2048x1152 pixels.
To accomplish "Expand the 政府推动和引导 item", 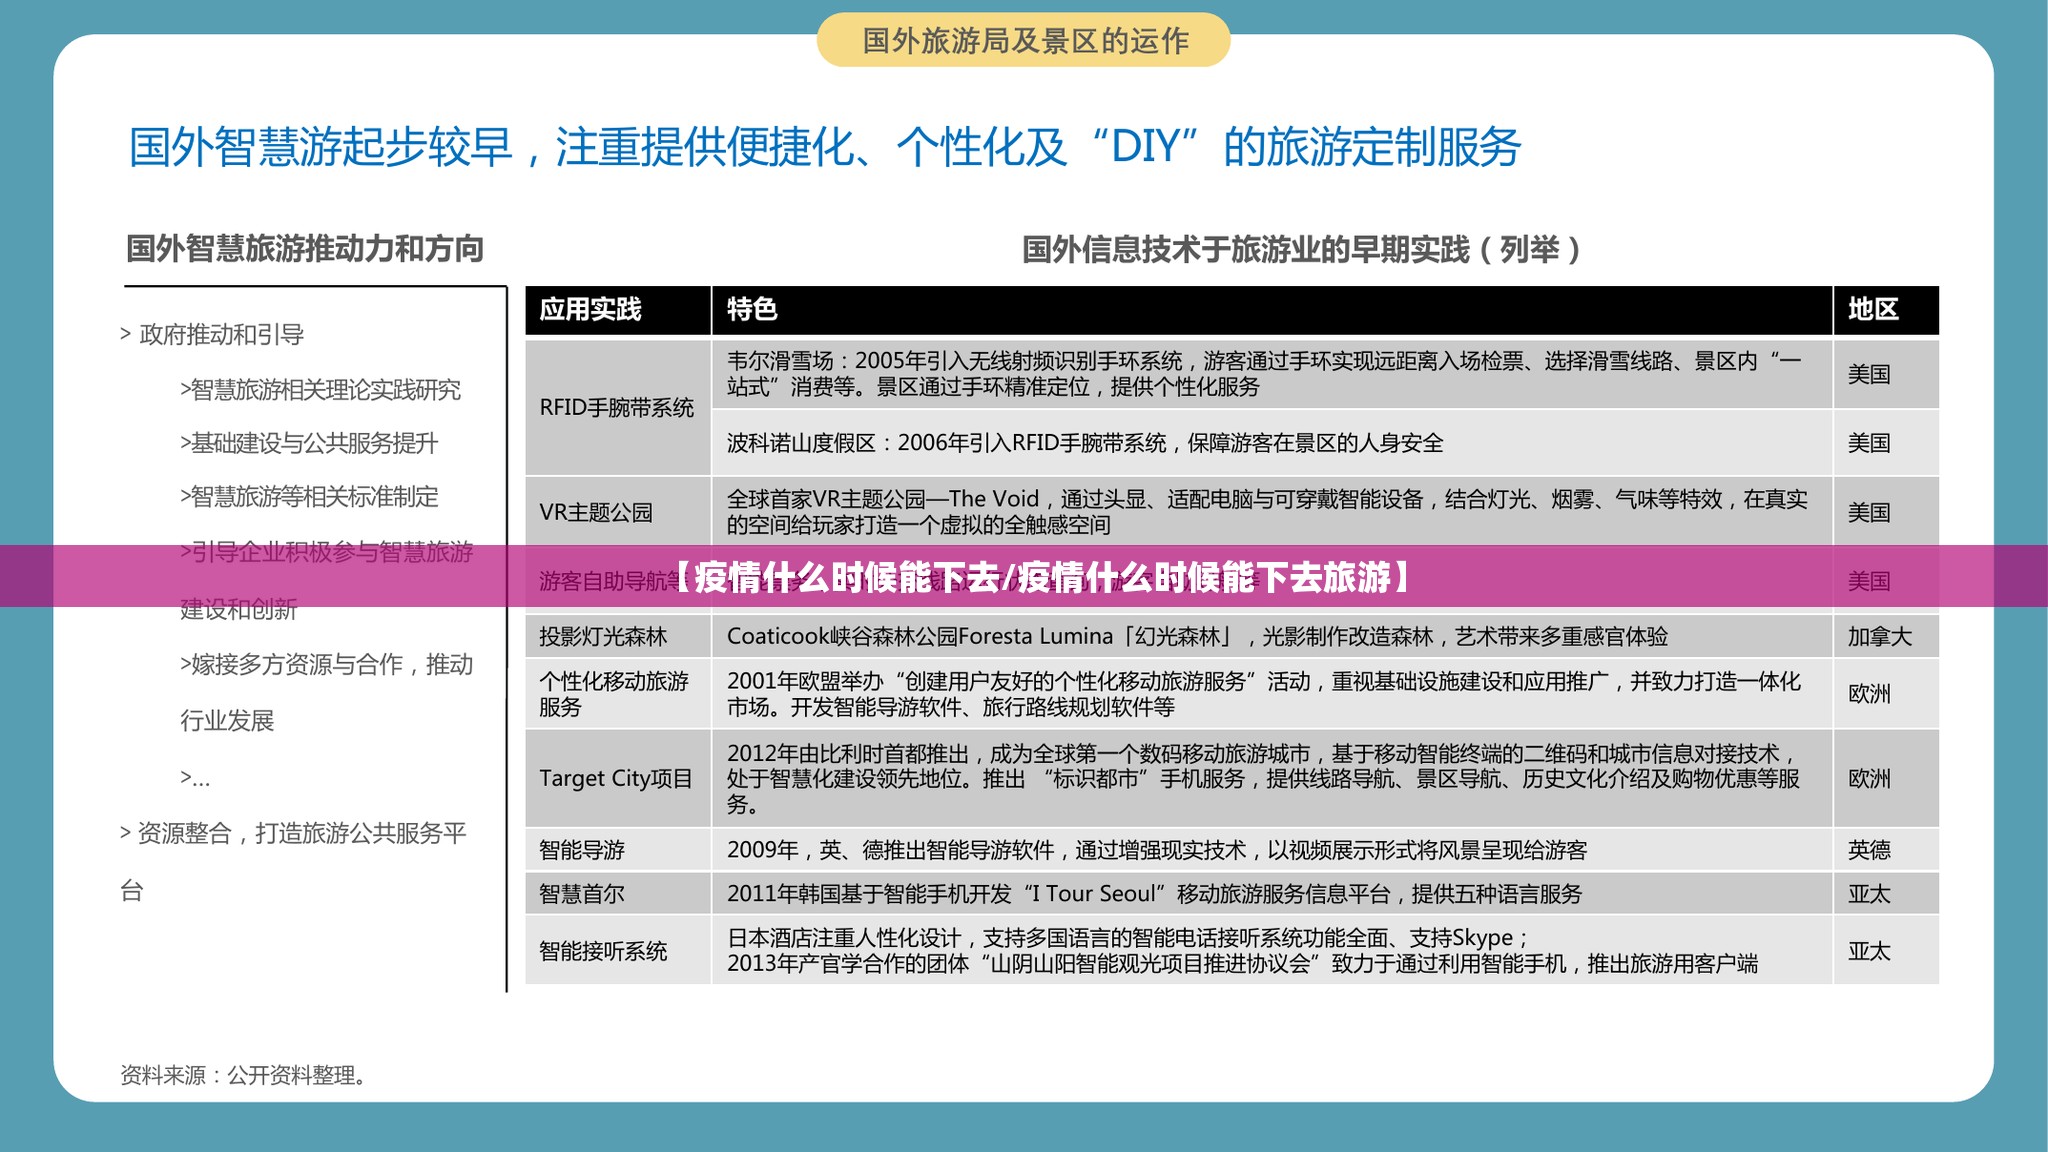I will (x=212, y=335).
